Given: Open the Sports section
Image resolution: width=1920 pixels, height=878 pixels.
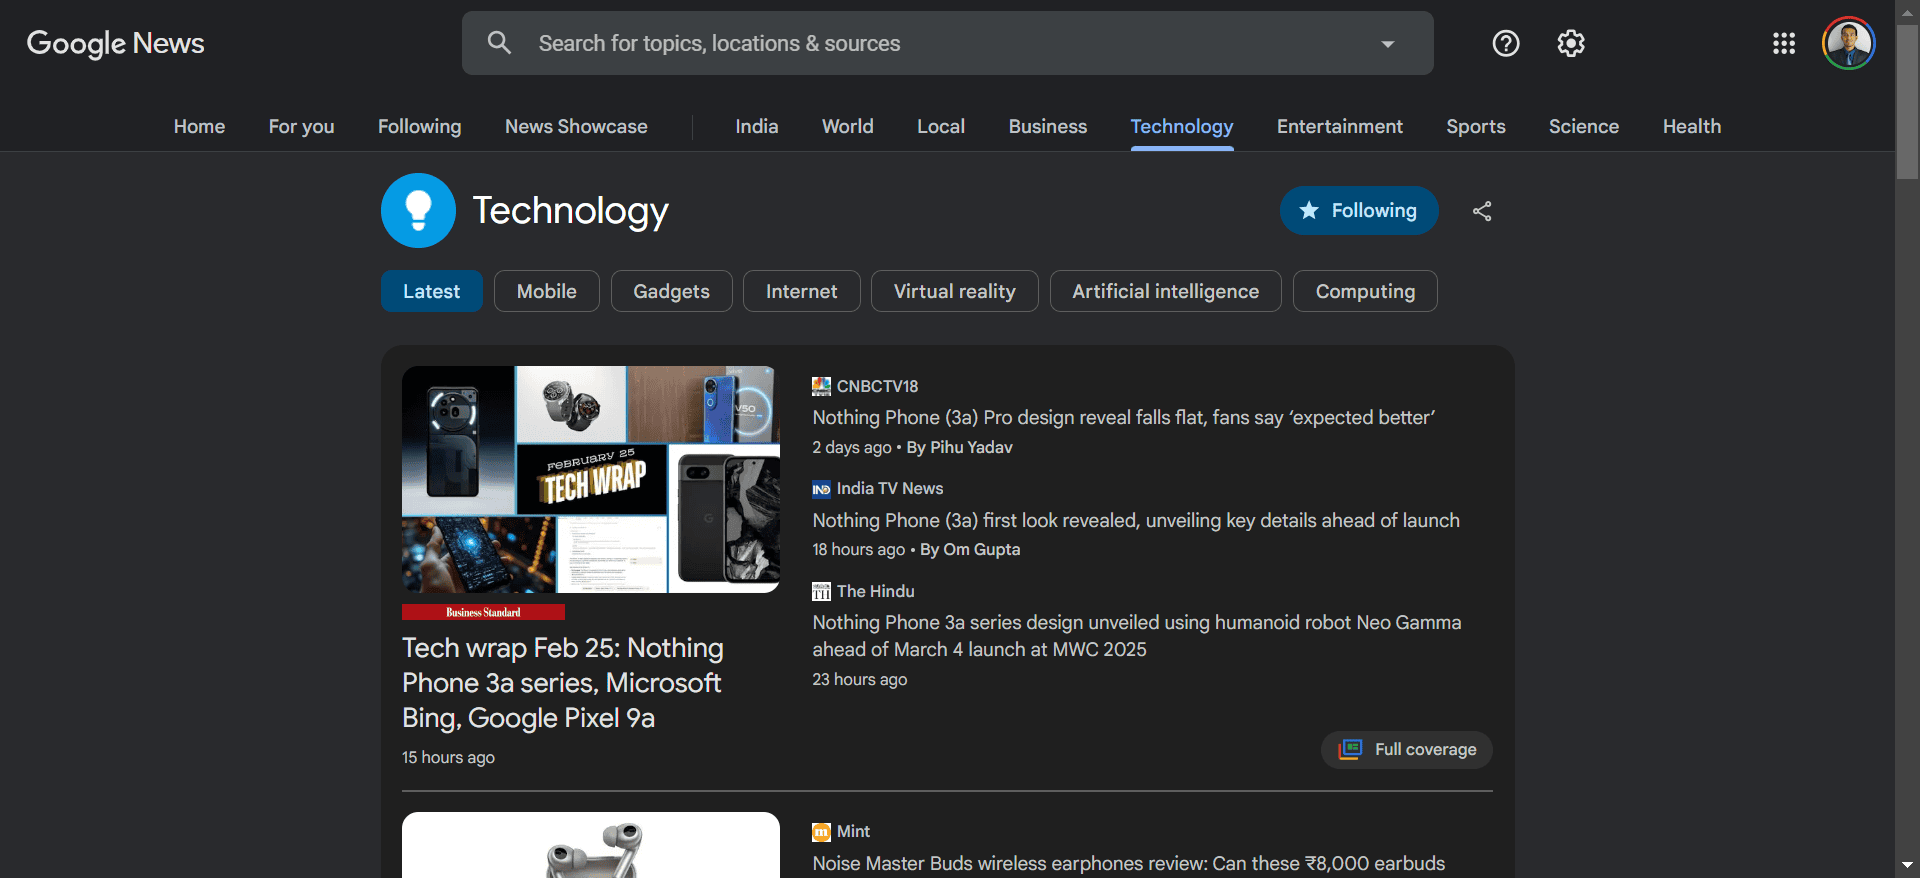Looking at the screenshot, I should click(1475, 126).
